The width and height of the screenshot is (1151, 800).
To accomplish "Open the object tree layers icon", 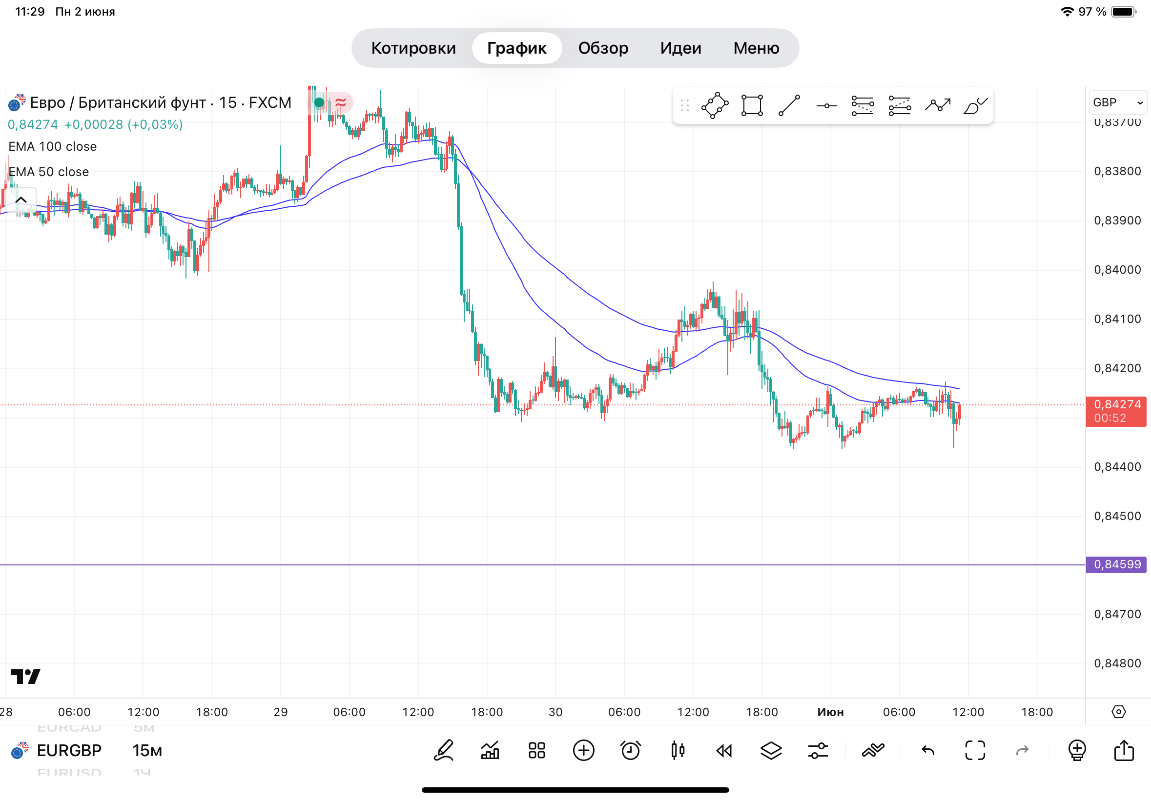I will pyautogui.click(x=771, y=750).
